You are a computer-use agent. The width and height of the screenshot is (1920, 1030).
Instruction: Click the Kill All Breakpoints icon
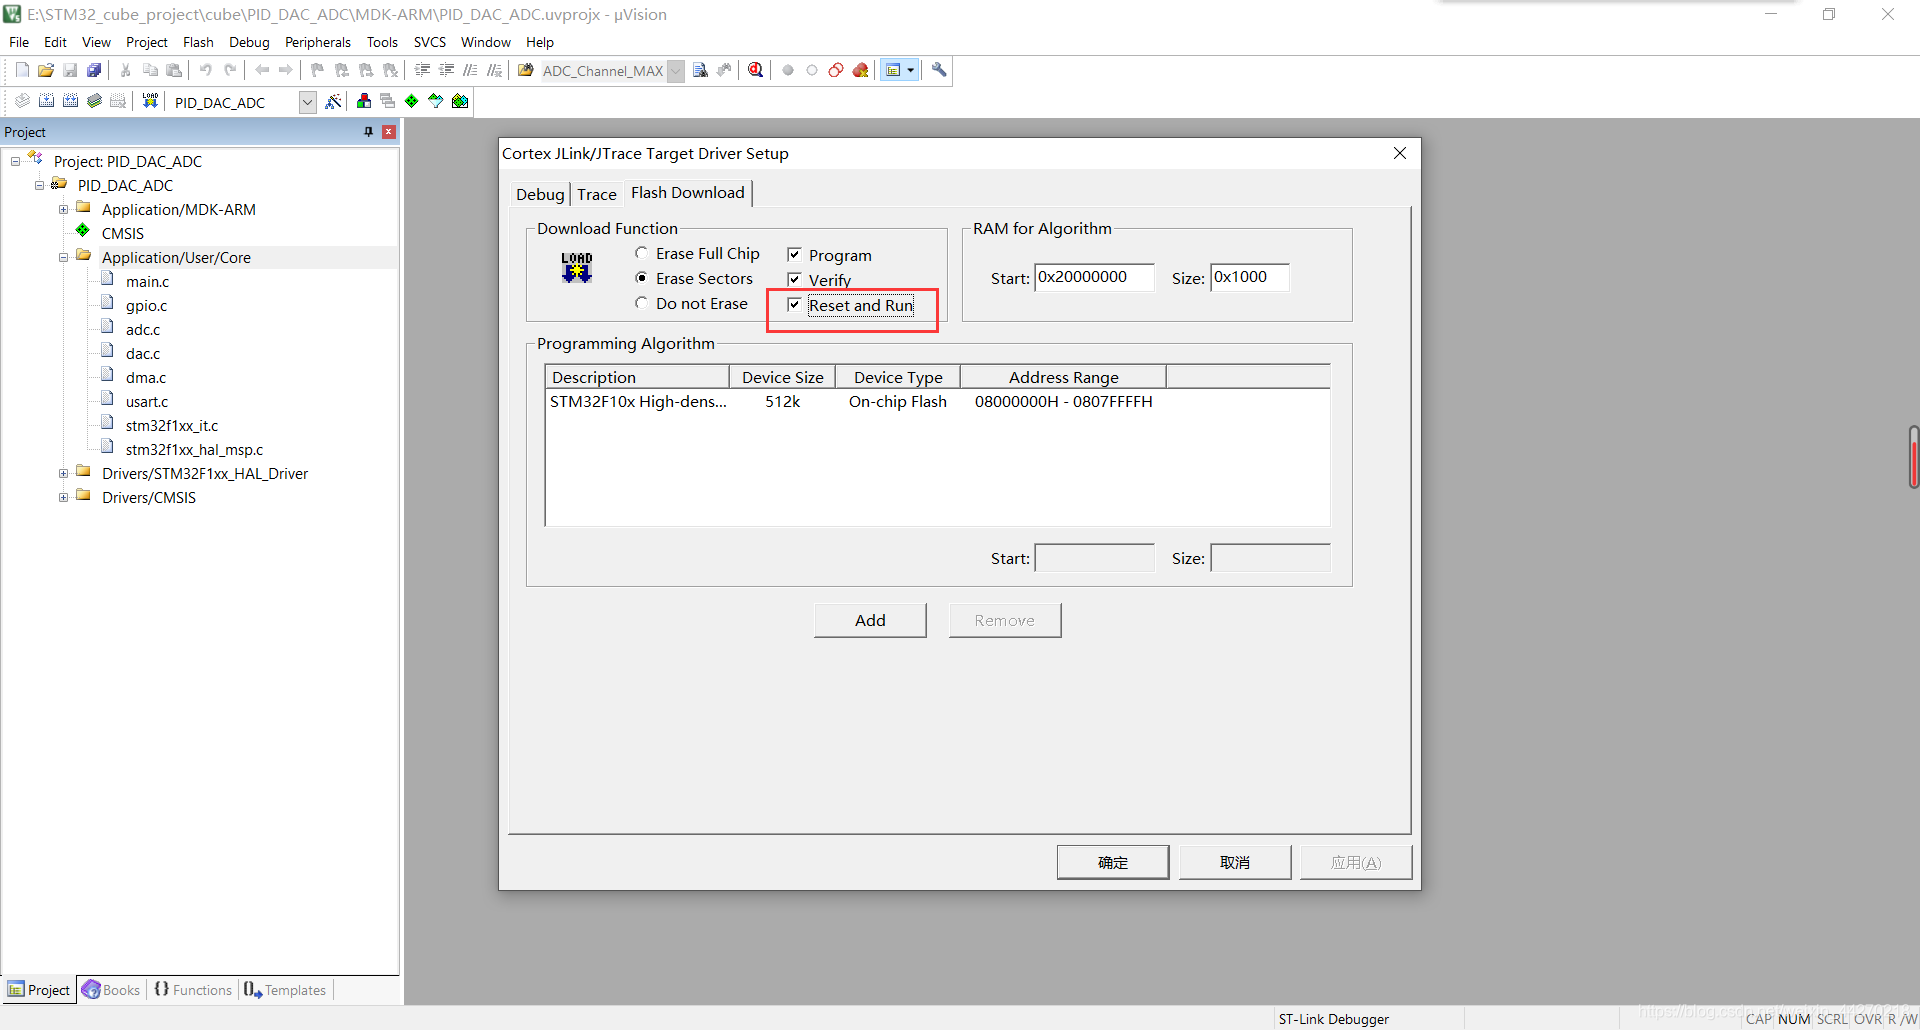point(860,70)
